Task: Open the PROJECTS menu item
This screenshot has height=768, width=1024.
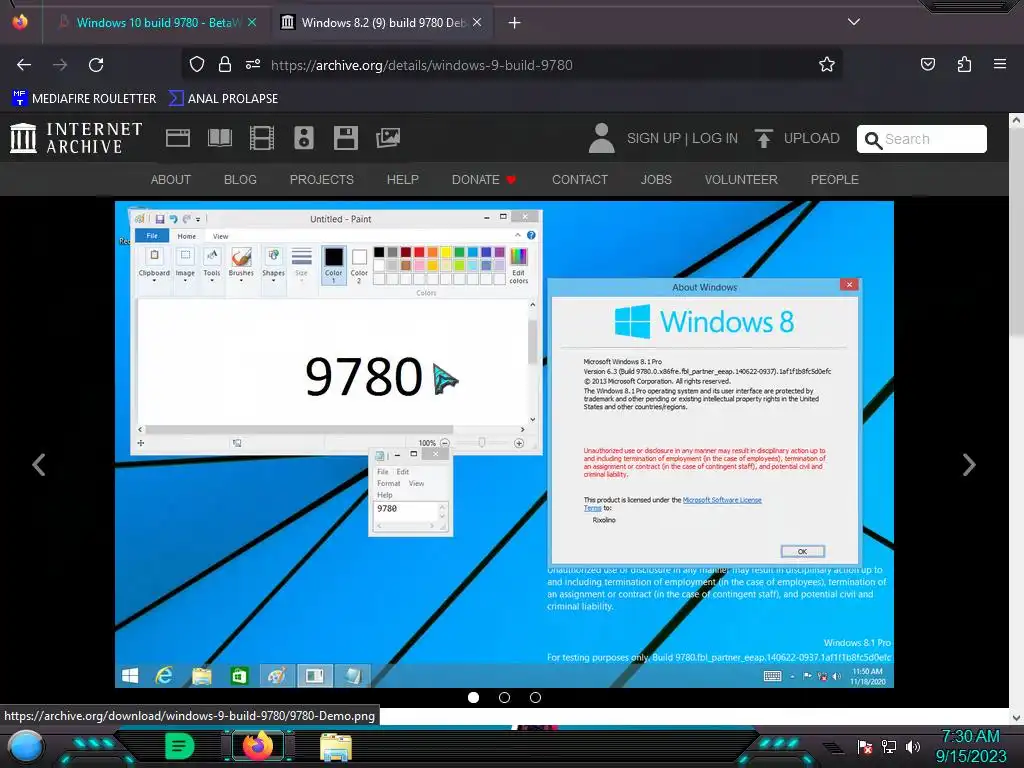Action: [x=321, y=180]
